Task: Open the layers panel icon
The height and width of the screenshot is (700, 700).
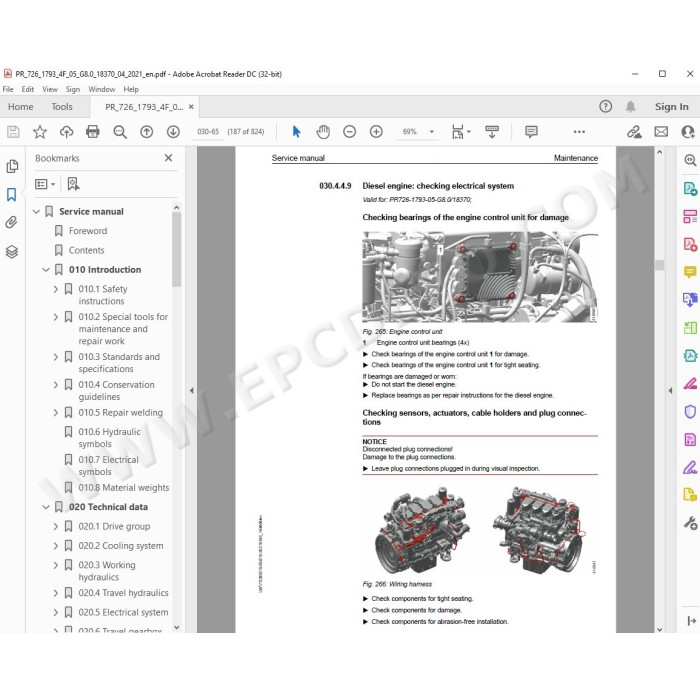Action: click(x=12, y=252)
